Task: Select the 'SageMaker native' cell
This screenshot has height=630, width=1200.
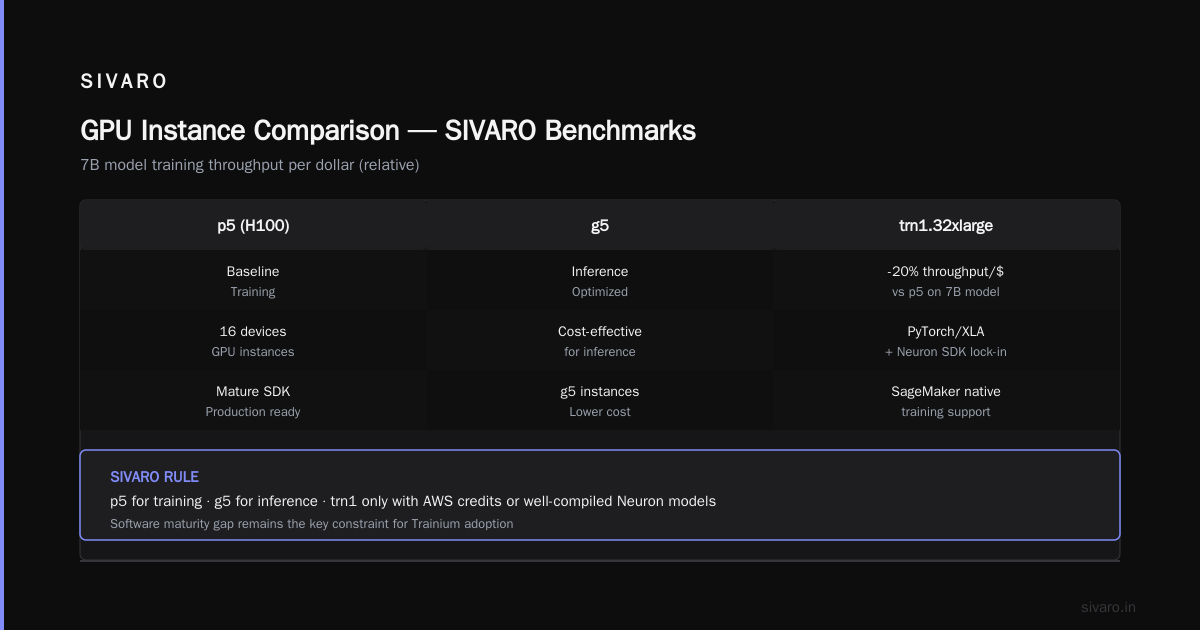Action: (946, 391)
